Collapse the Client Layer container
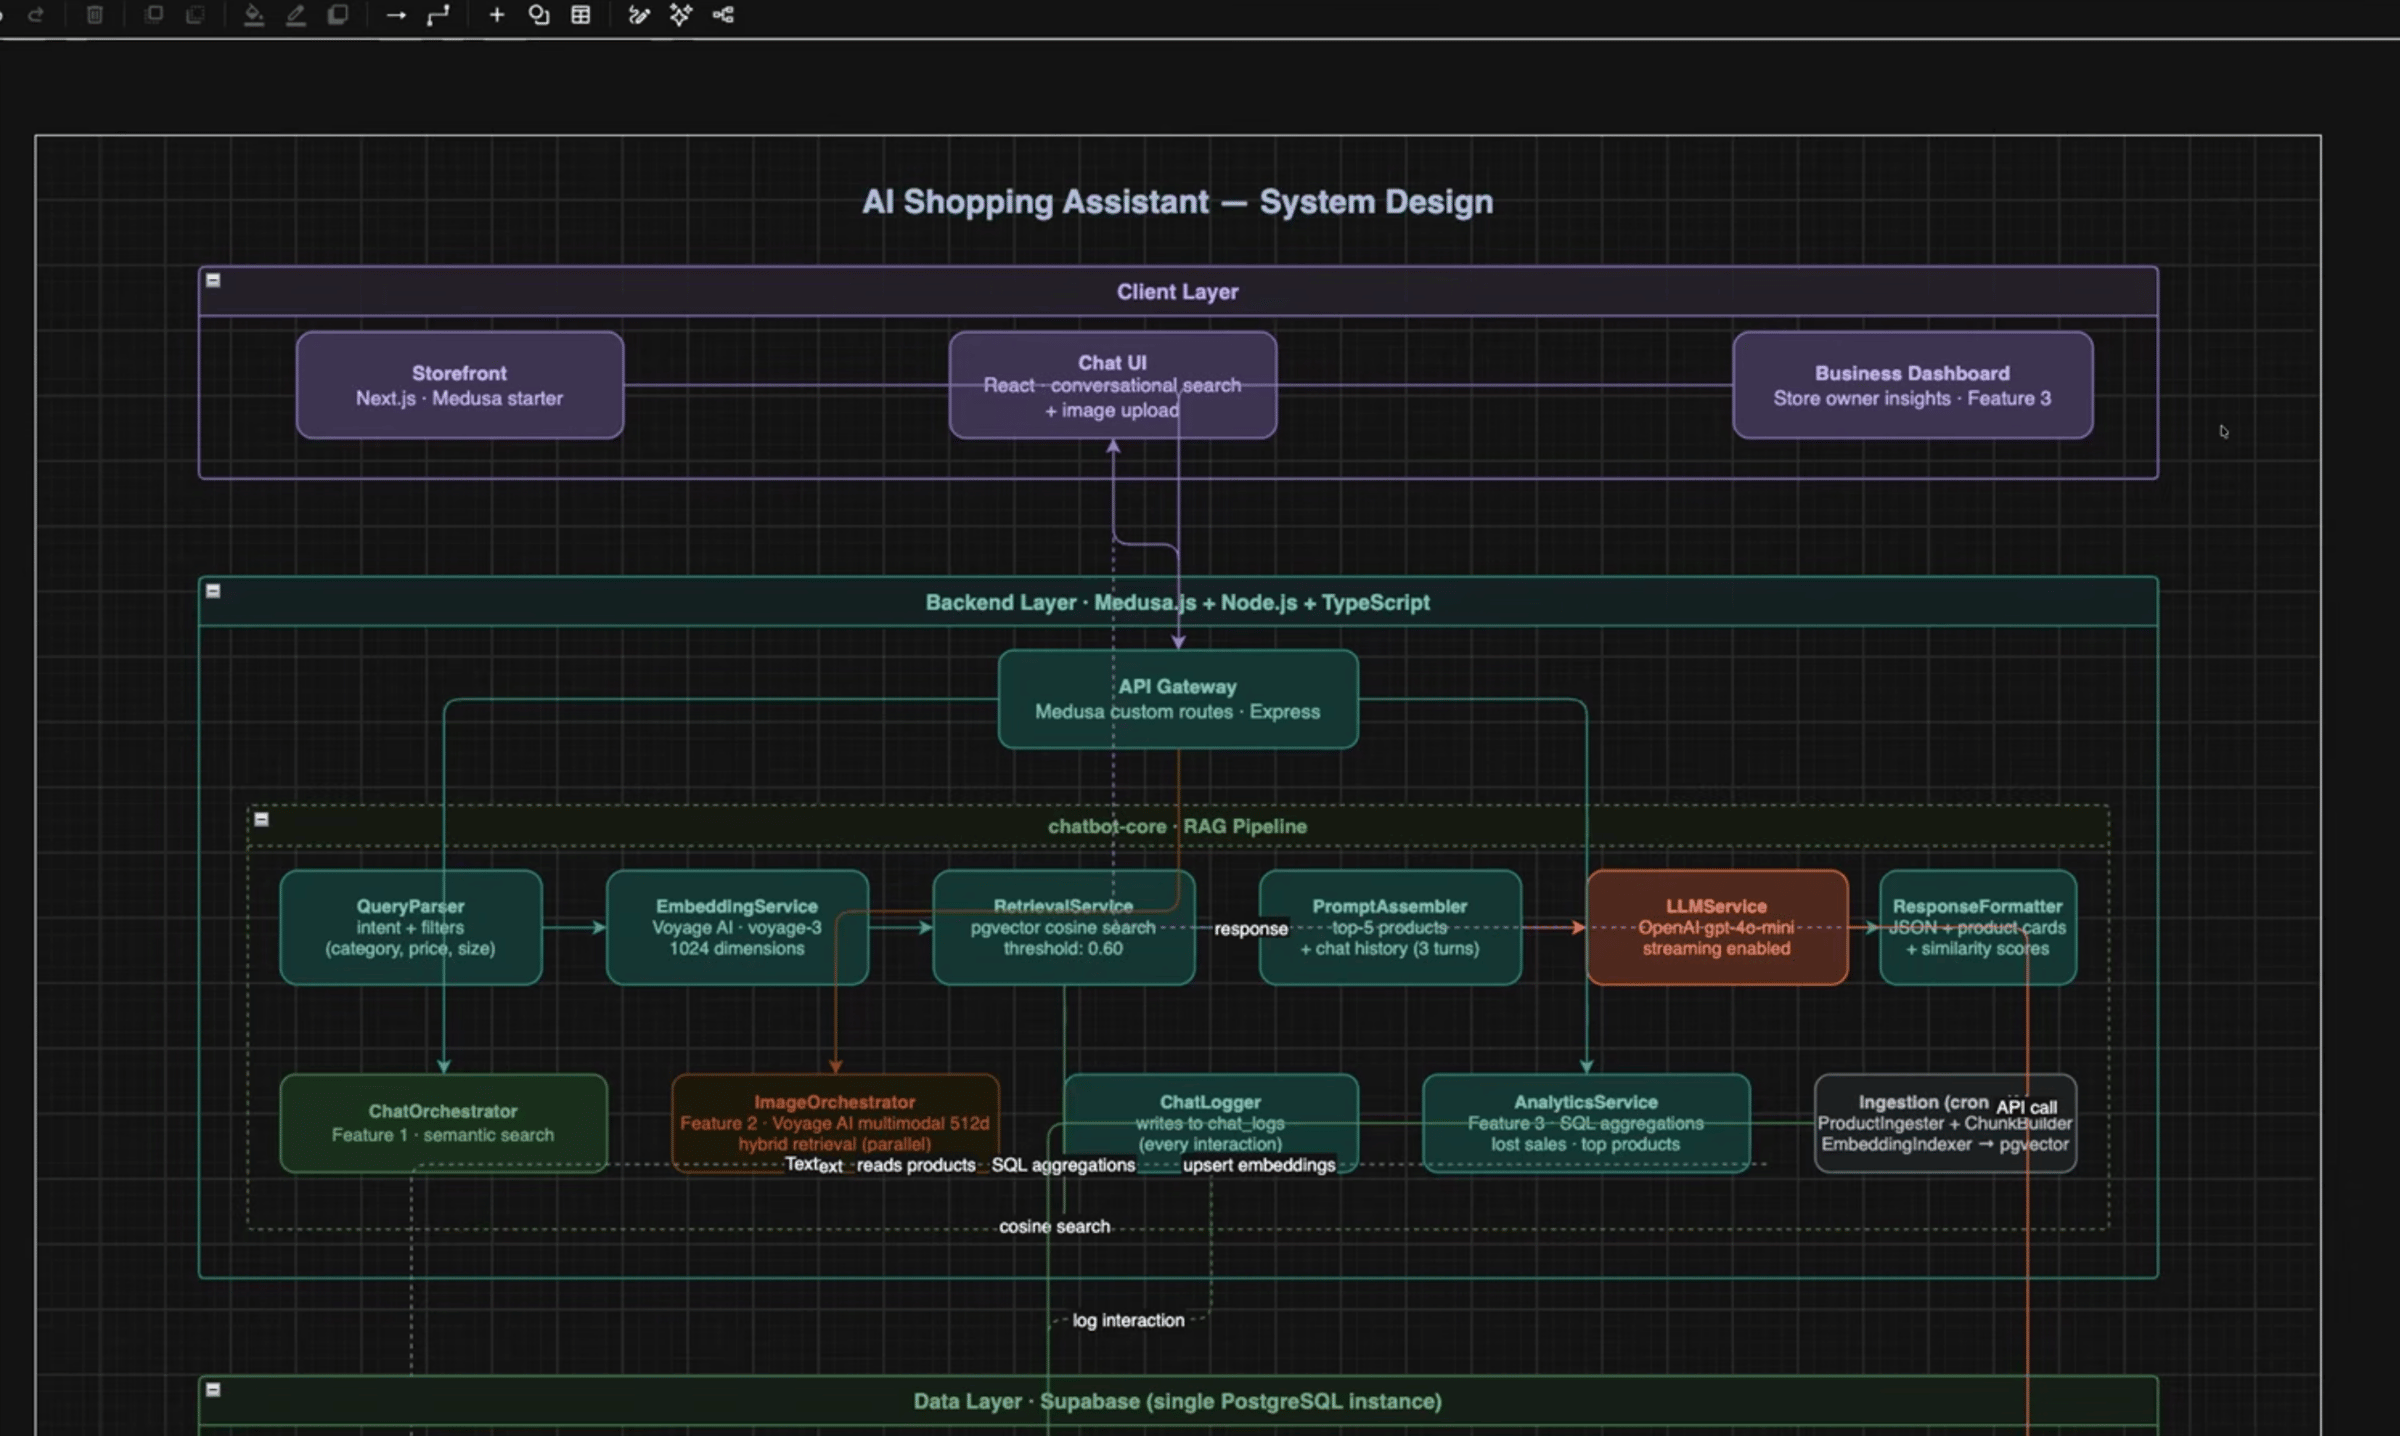 click(x=213, y=280)
